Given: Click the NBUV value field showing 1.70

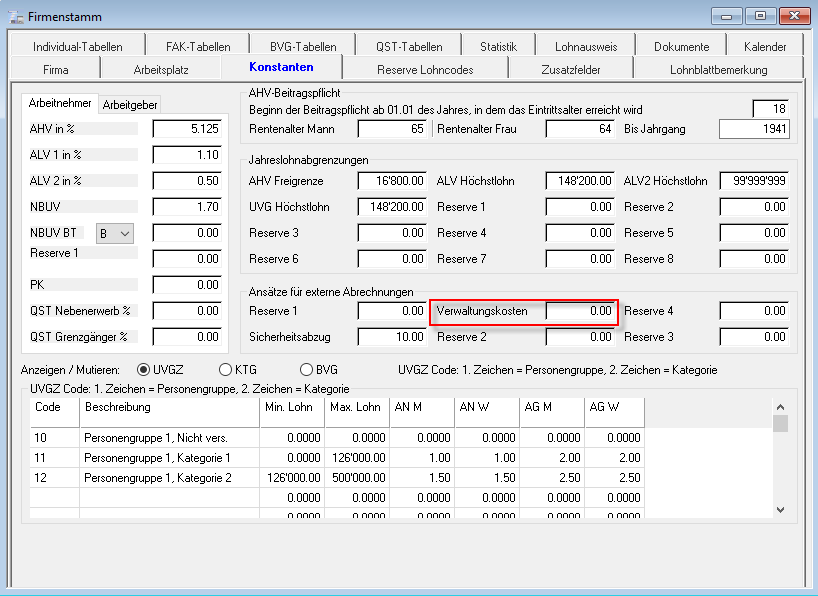Looking at the screenshot, I should click(187, 207).
